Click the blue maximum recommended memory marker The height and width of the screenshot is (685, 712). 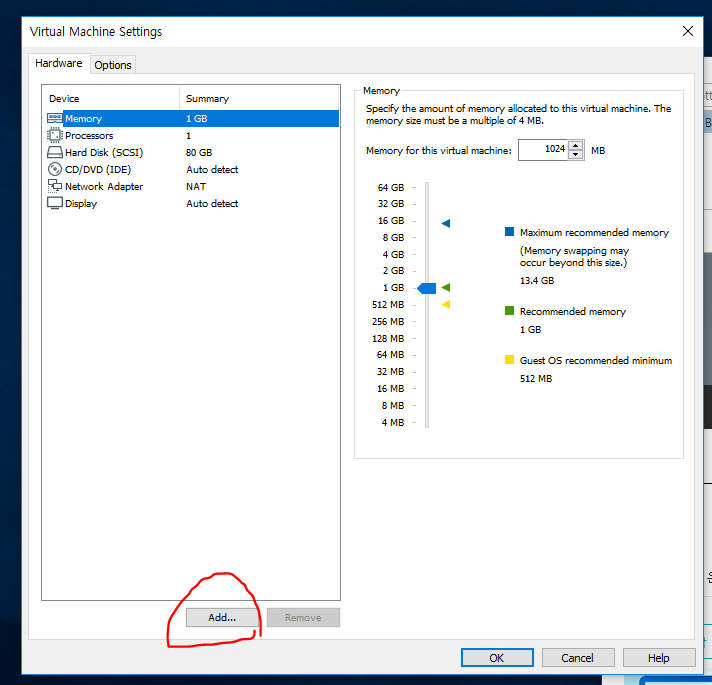coord(446,223)
